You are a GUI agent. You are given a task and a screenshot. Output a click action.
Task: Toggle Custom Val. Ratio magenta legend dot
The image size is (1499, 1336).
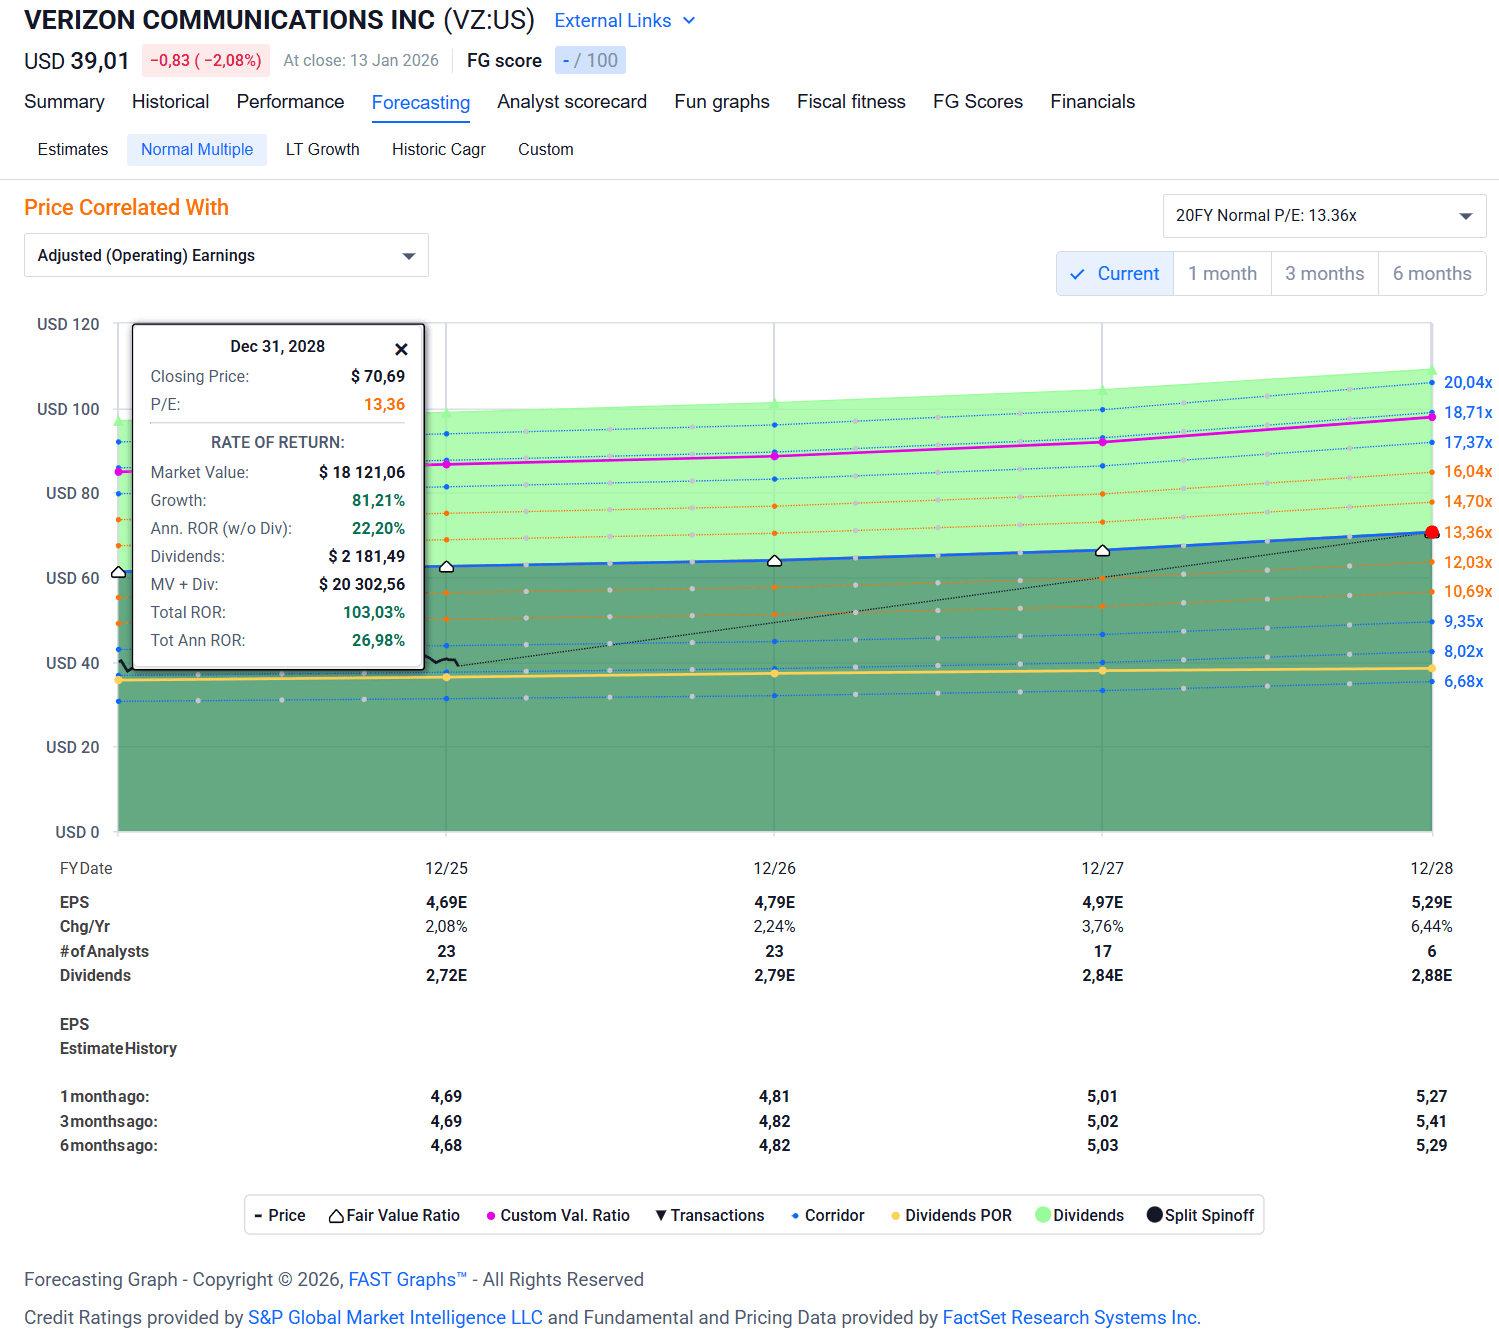491,1216
